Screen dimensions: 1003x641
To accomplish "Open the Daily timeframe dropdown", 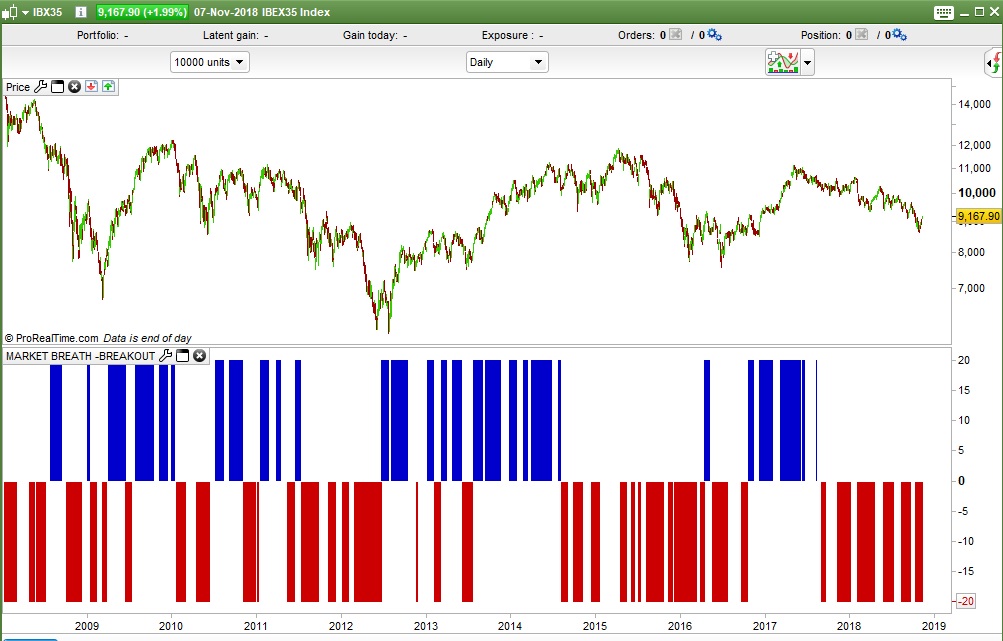I will click(x=507, y=62).
